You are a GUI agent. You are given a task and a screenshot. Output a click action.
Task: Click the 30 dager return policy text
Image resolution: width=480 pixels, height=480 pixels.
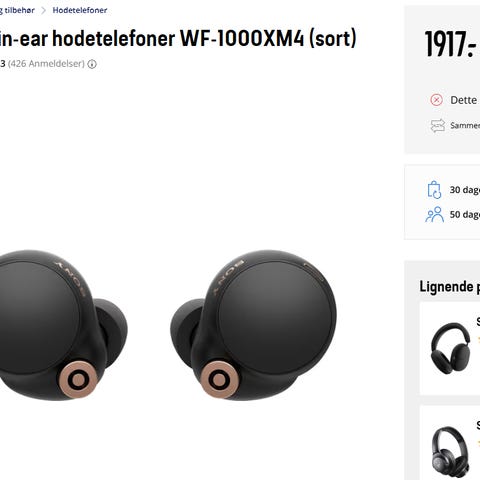tap(465, 190)
